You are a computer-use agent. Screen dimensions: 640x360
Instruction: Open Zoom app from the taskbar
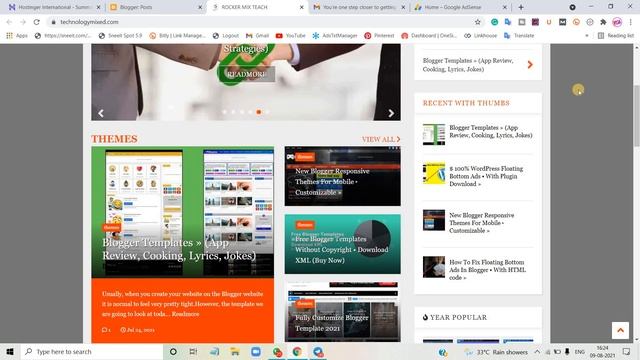tap(256, 351)
